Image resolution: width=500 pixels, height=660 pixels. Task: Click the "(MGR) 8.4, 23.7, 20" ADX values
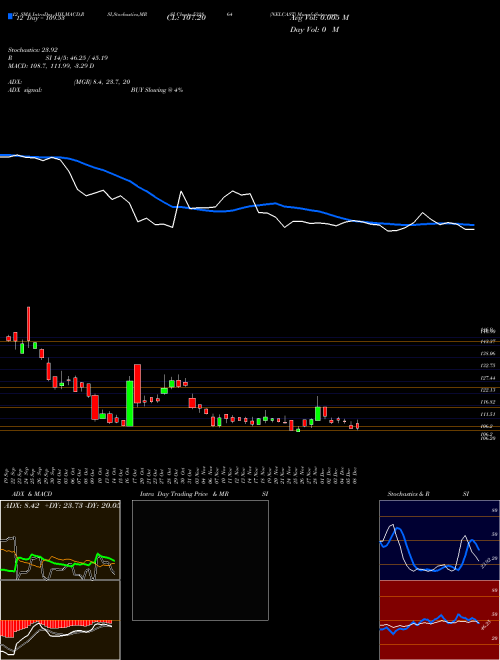101,82
